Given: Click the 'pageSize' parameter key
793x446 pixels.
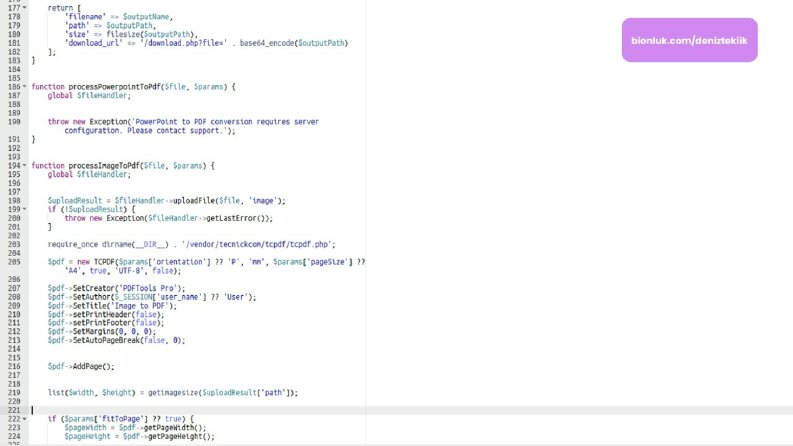Looking at the screenshot, I should point(328,262).
